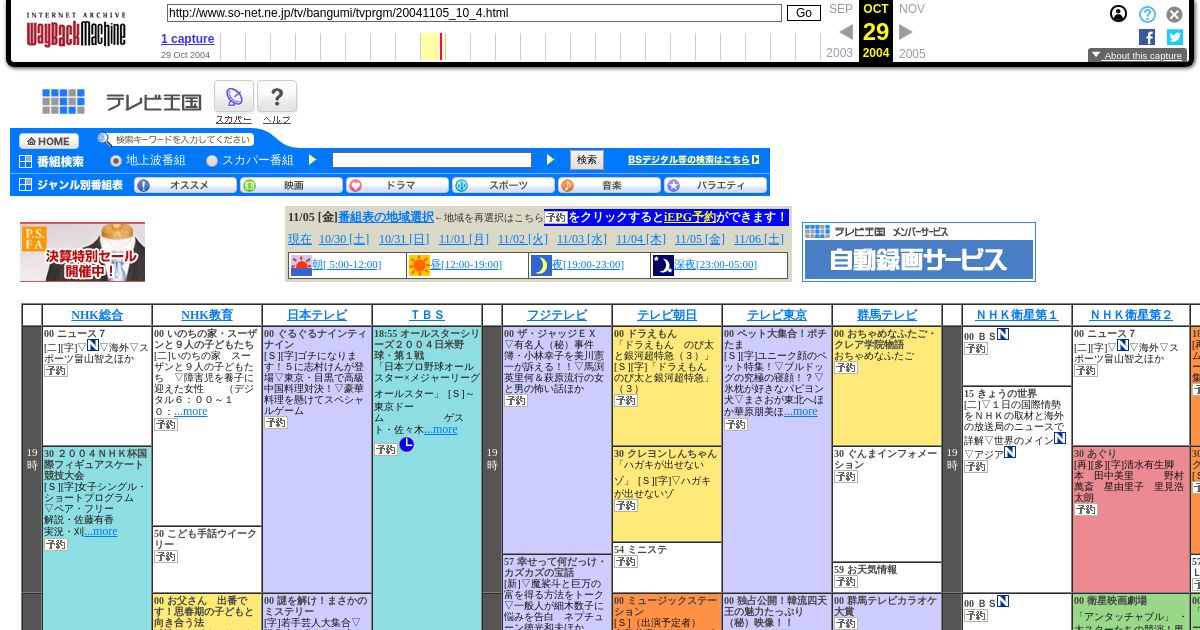Select the late-night moon and stars icon 深夜
Image resolution: width=1200 pixels, height=630 pixels.
(x=663, y=265)
